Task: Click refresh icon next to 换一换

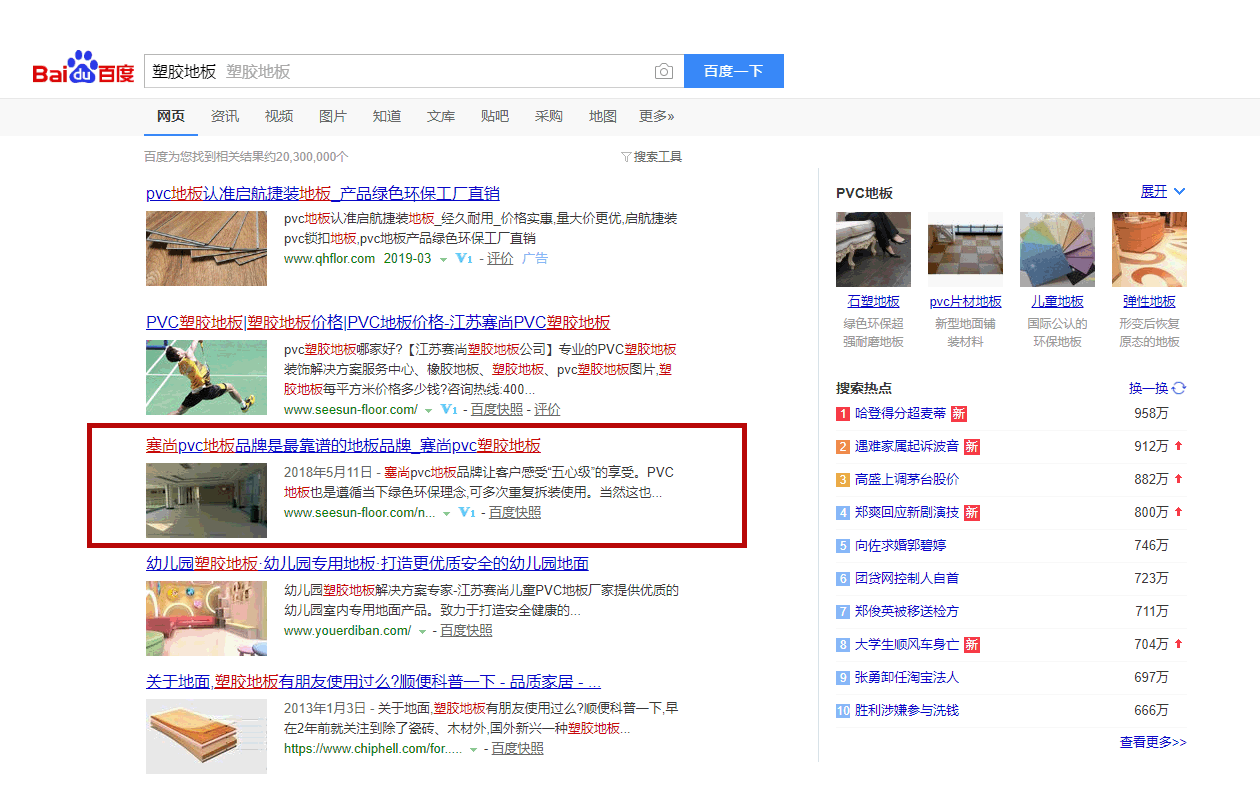Action: click(1179, 388)
